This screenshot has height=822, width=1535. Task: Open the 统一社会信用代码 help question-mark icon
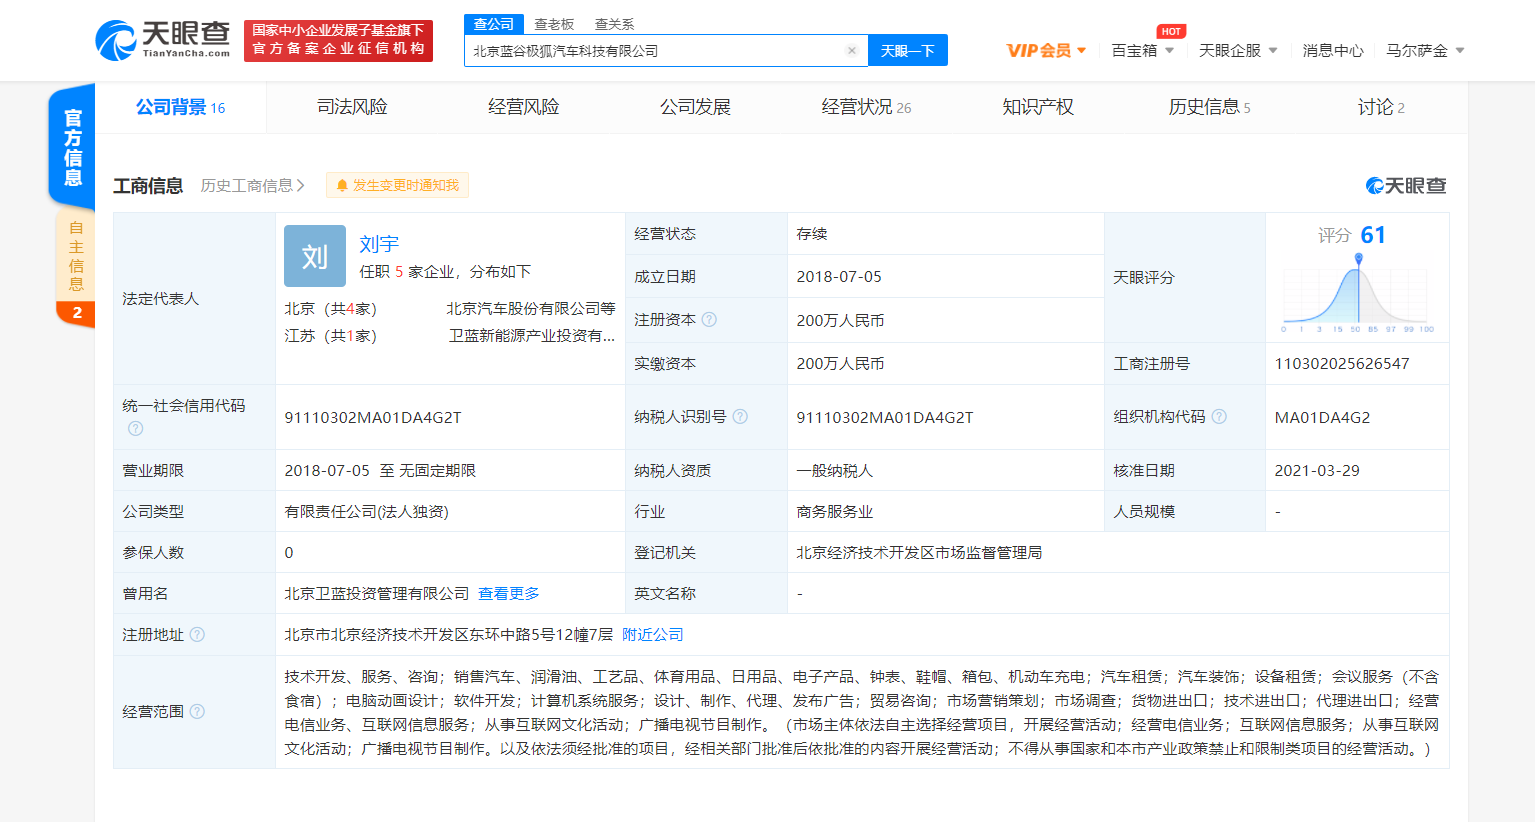(135, 428)
